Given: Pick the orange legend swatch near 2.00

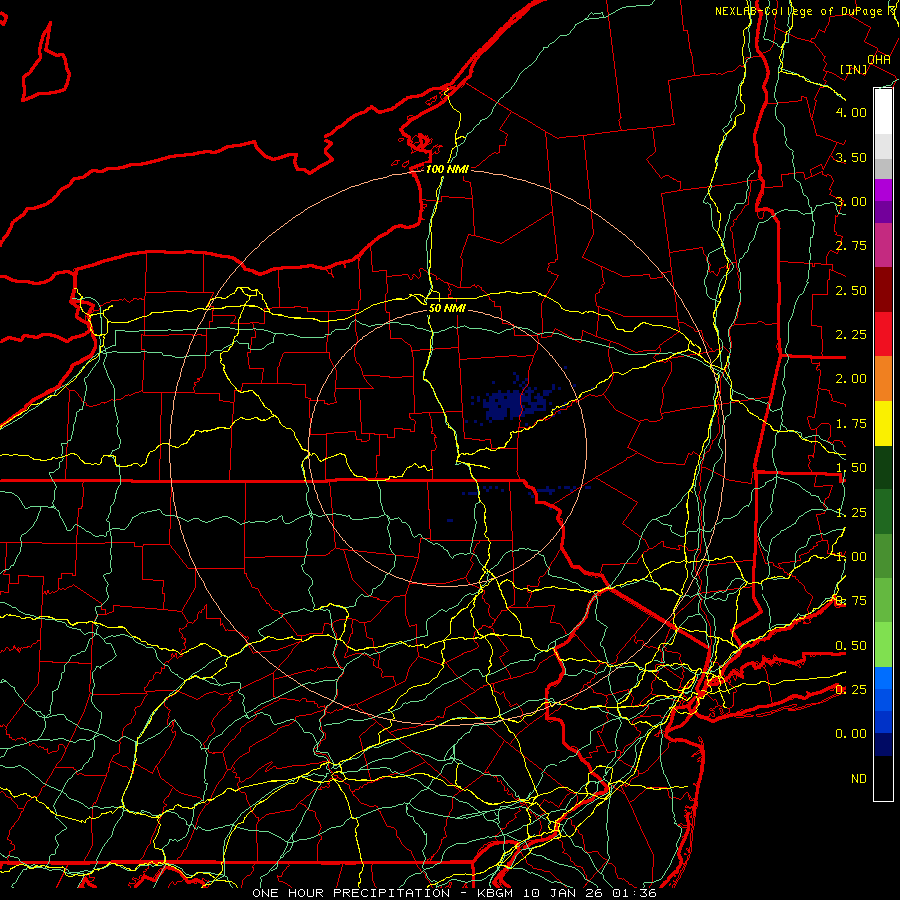Looking at the screenshot, I should tap(883, 379).
